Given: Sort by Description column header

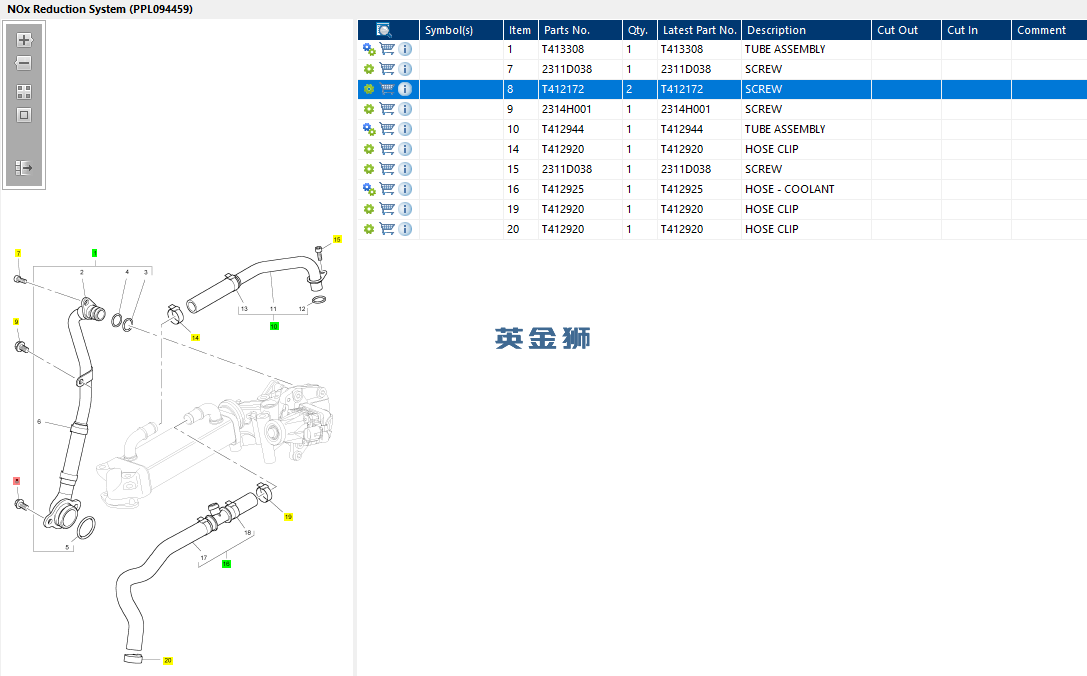Looking at the screenshot, I should pyautogui.click(x=806, y=30).
